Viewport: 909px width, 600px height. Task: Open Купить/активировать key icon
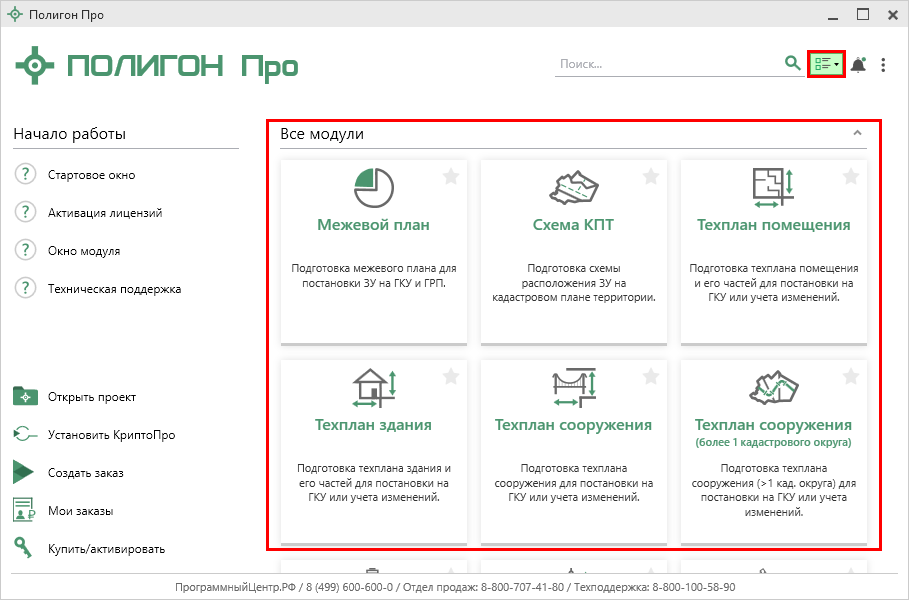pyautogui.click(x=24, y=548)
